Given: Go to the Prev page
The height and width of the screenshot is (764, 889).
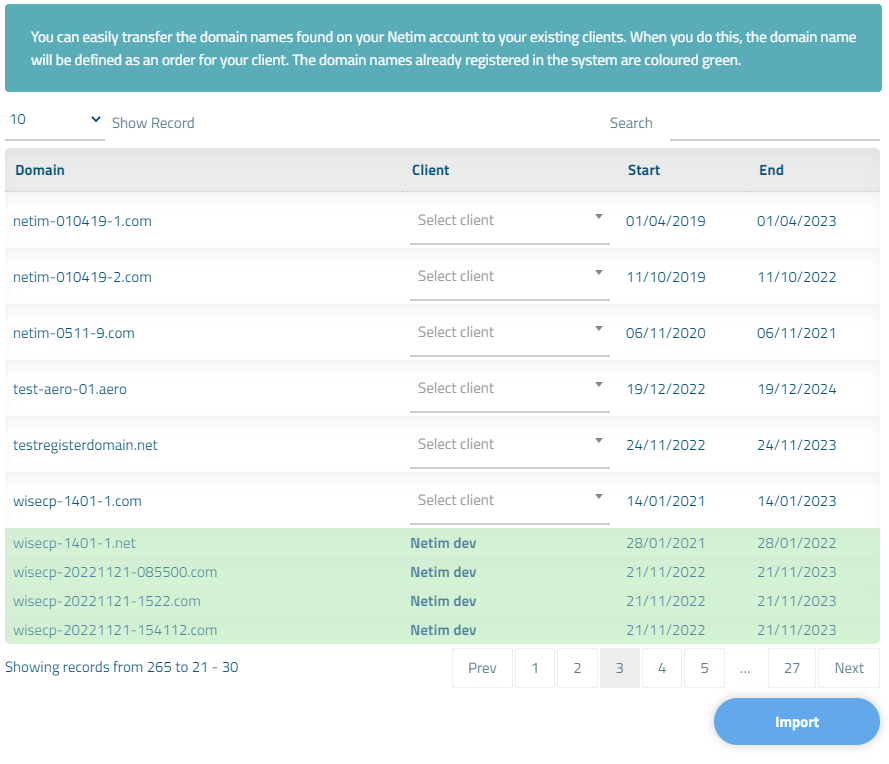Looking at the screenshot, I should tap(482, 668).
